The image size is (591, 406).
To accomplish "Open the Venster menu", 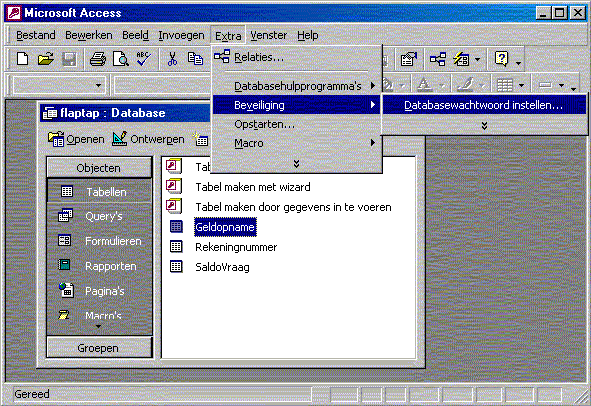I will point(268,35).
